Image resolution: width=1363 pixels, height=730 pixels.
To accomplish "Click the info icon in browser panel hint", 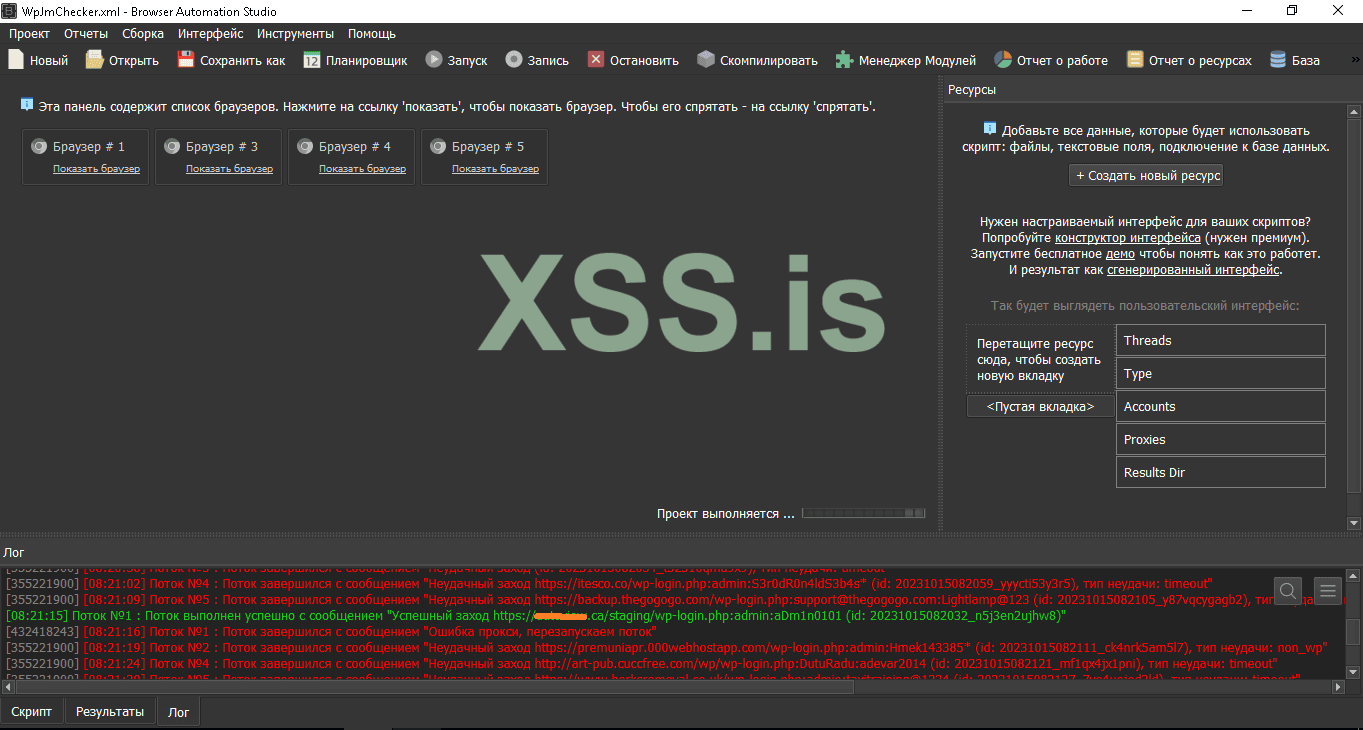I will coord(27,104).
